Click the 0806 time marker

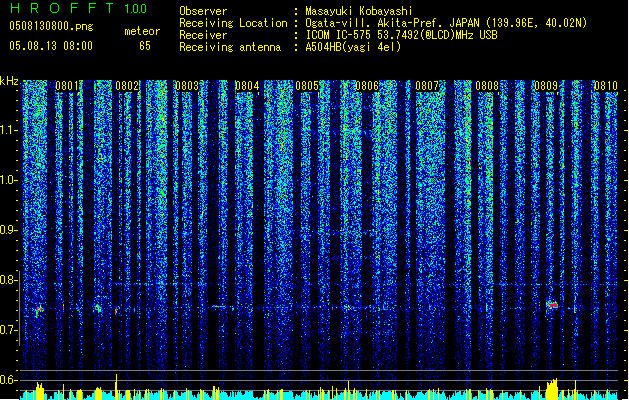click(x=367, y=86)
